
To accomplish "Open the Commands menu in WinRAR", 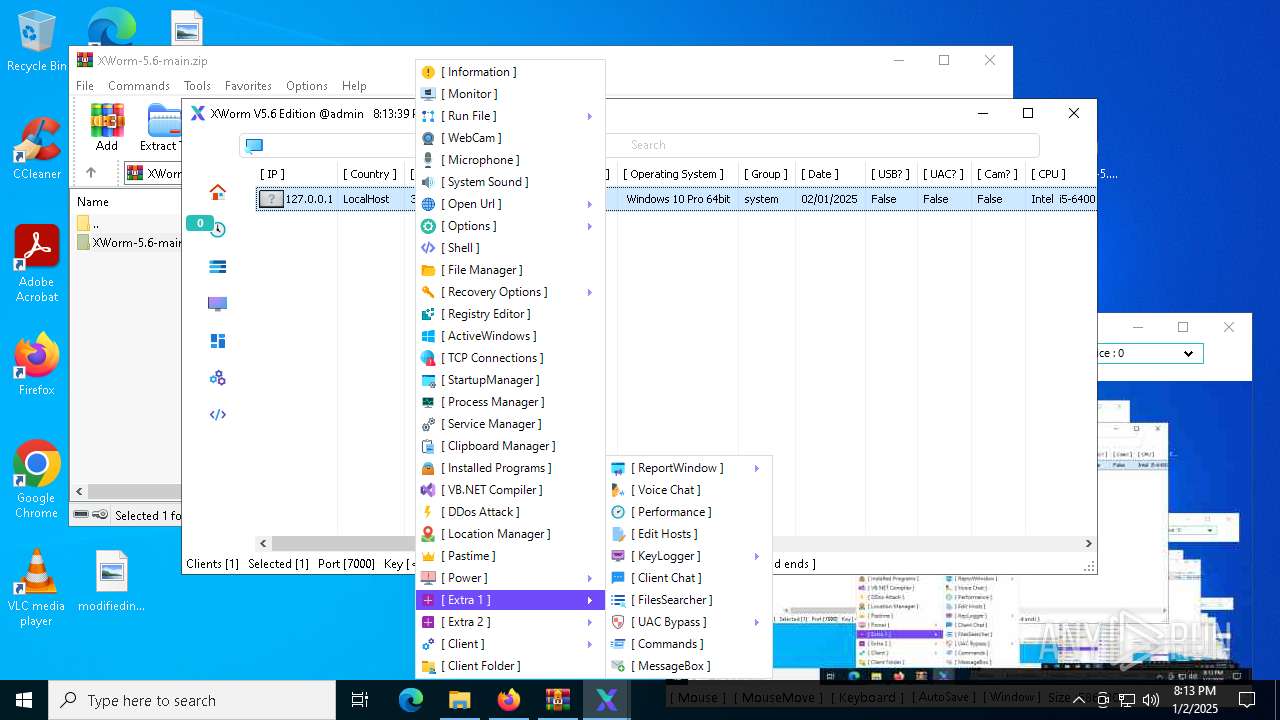I will [139, 86].
